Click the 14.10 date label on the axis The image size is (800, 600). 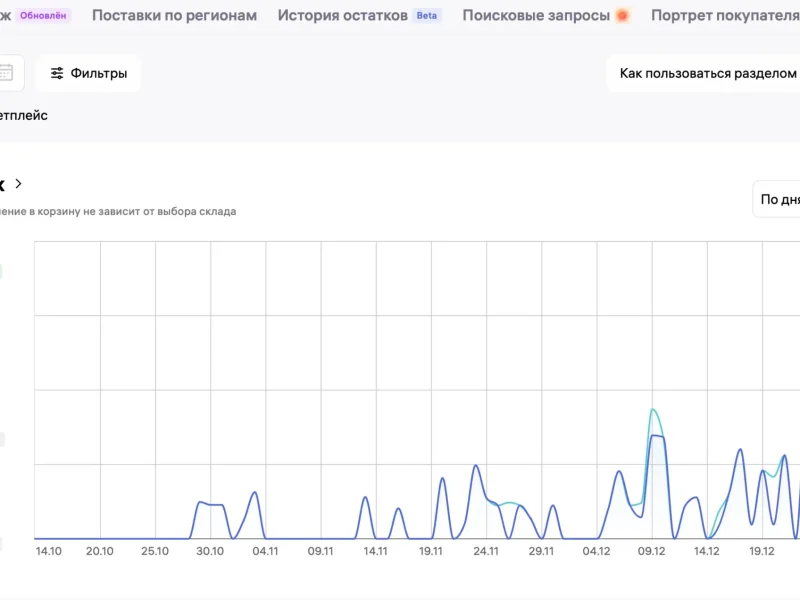(x=48, y=550)
